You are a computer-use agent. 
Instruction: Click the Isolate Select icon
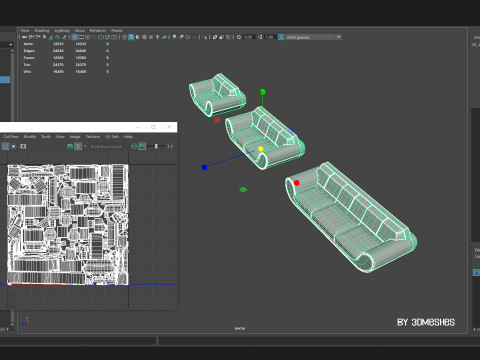(204, 37)
